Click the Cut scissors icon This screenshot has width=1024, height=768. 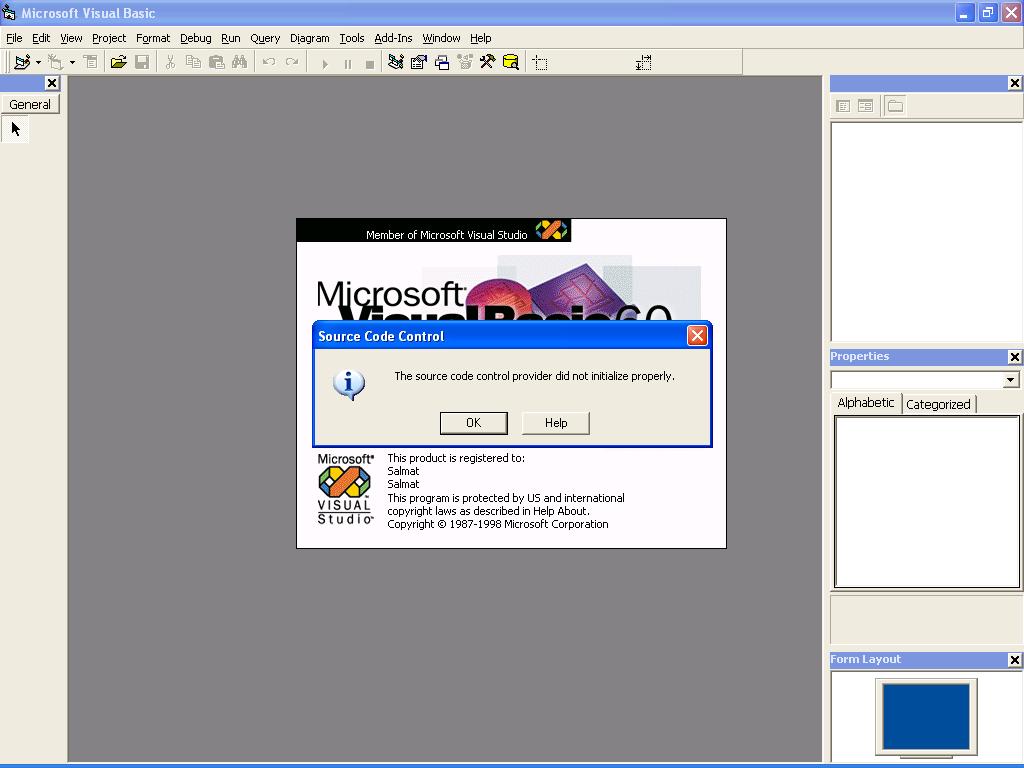(x=170, y=62)
